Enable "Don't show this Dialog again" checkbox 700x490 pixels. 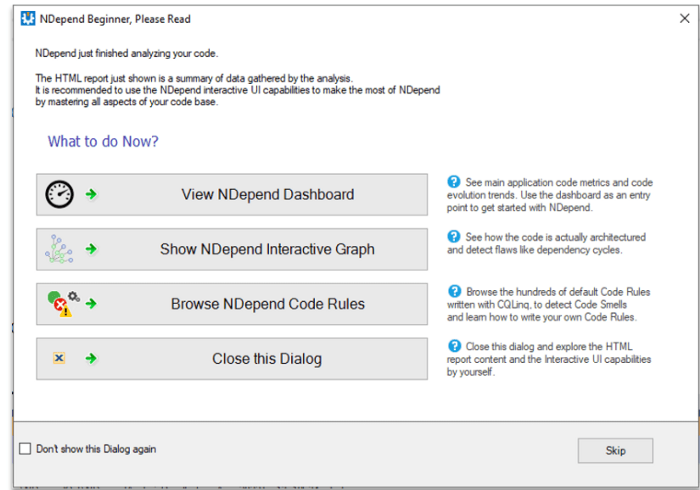pos(25,449)
